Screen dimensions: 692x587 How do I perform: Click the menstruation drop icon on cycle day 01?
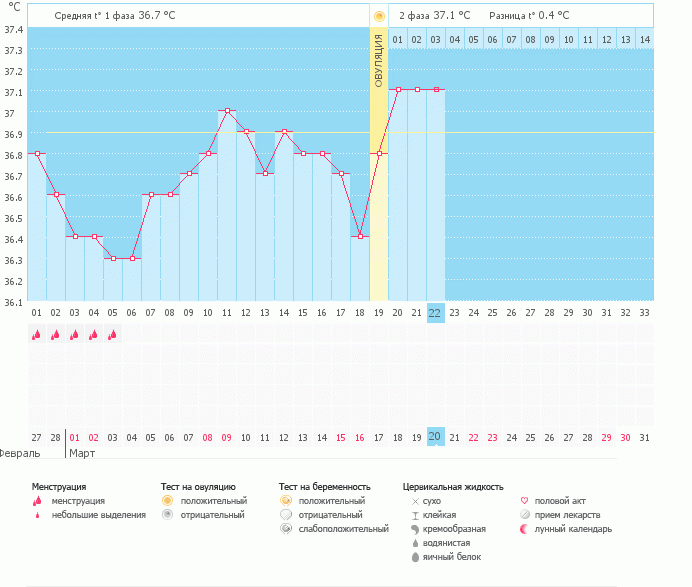tap(36, 335)
